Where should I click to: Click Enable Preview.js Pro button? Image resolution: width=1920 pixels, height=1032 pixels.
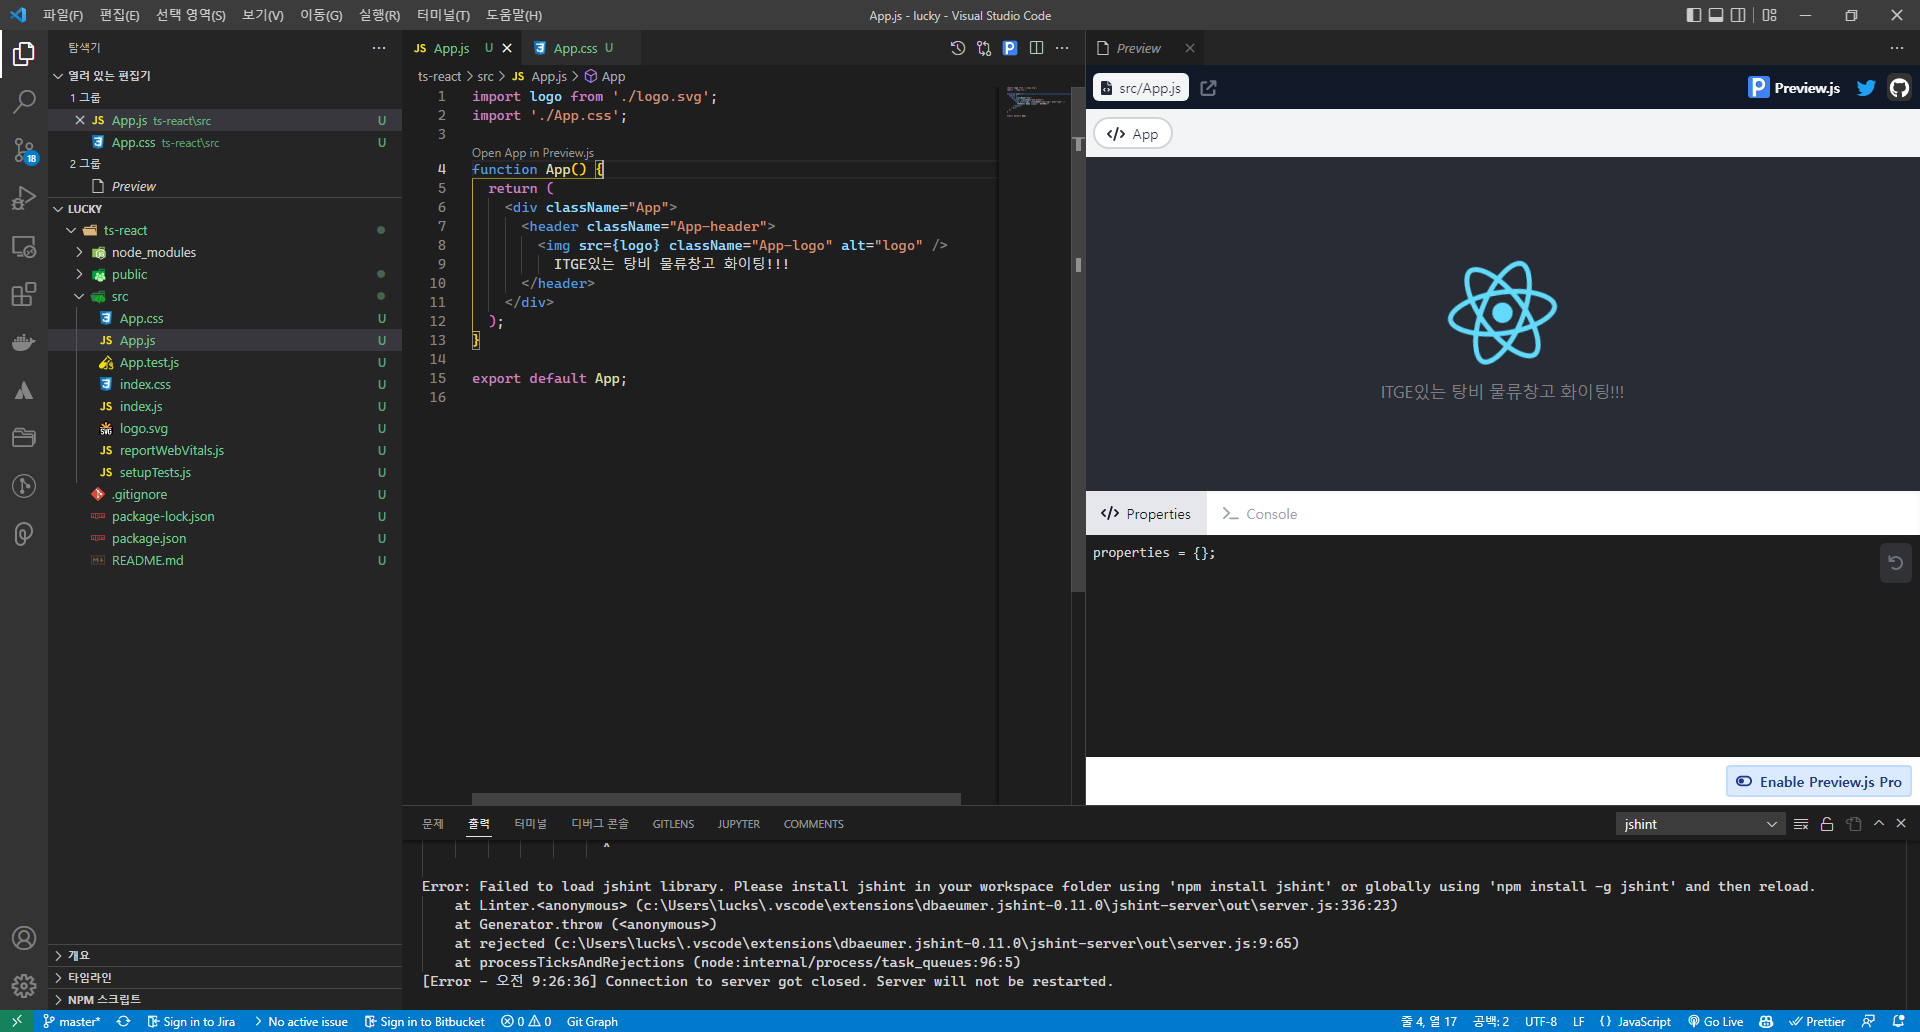pyautogui.click(x=1818, y=782)
